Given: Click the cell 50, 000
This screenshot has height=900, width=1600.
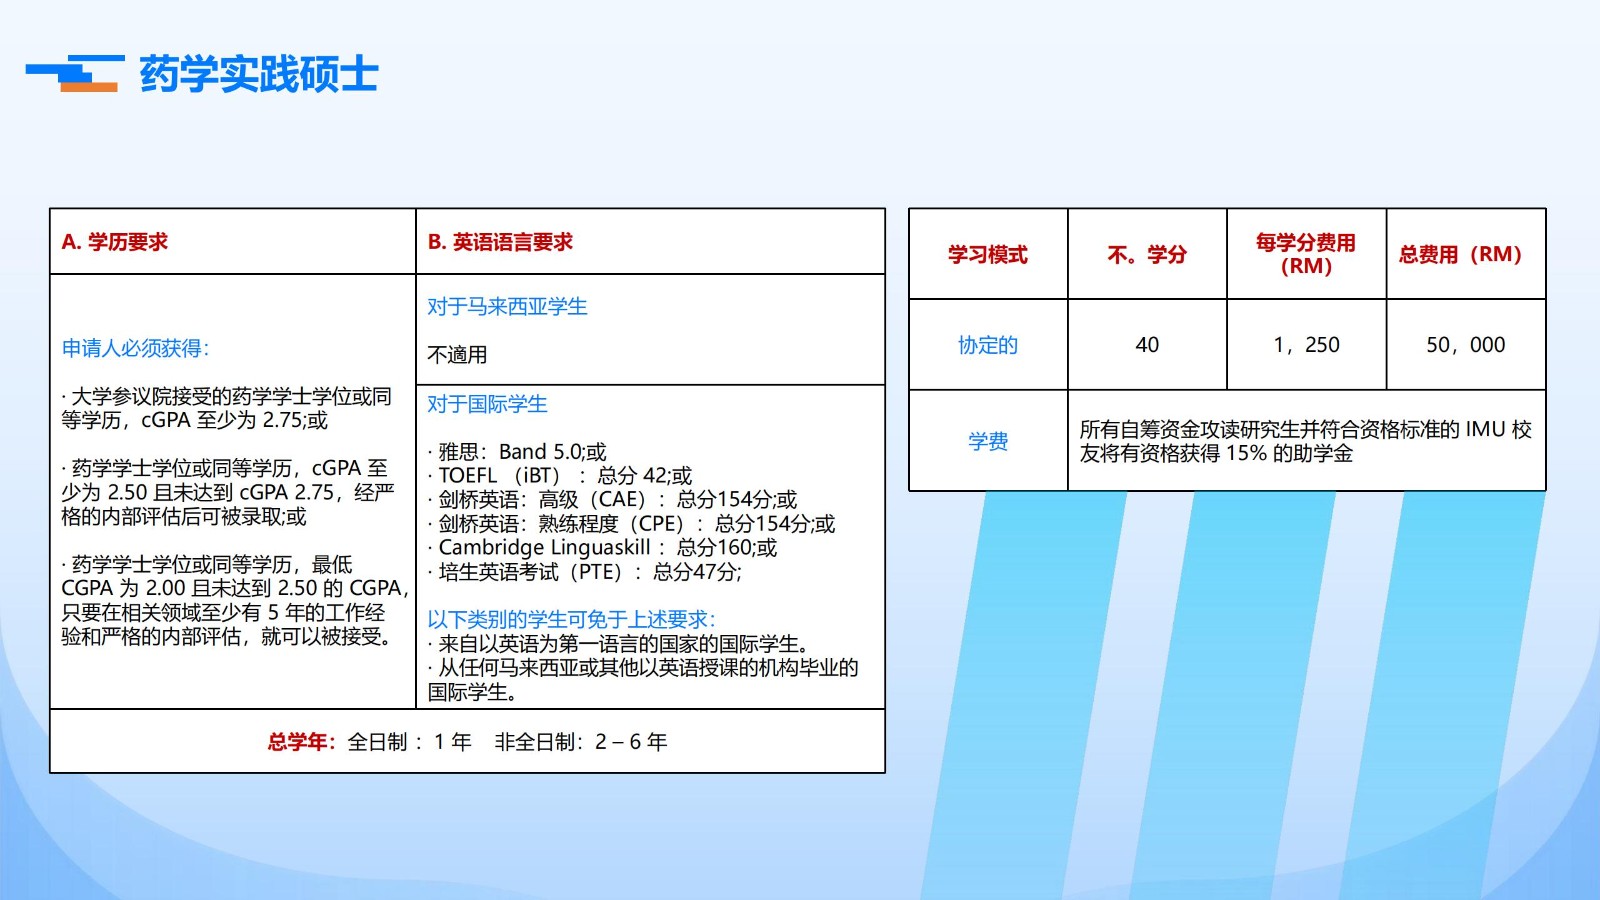Looking at the screenshot, I should click(1466, 345).
